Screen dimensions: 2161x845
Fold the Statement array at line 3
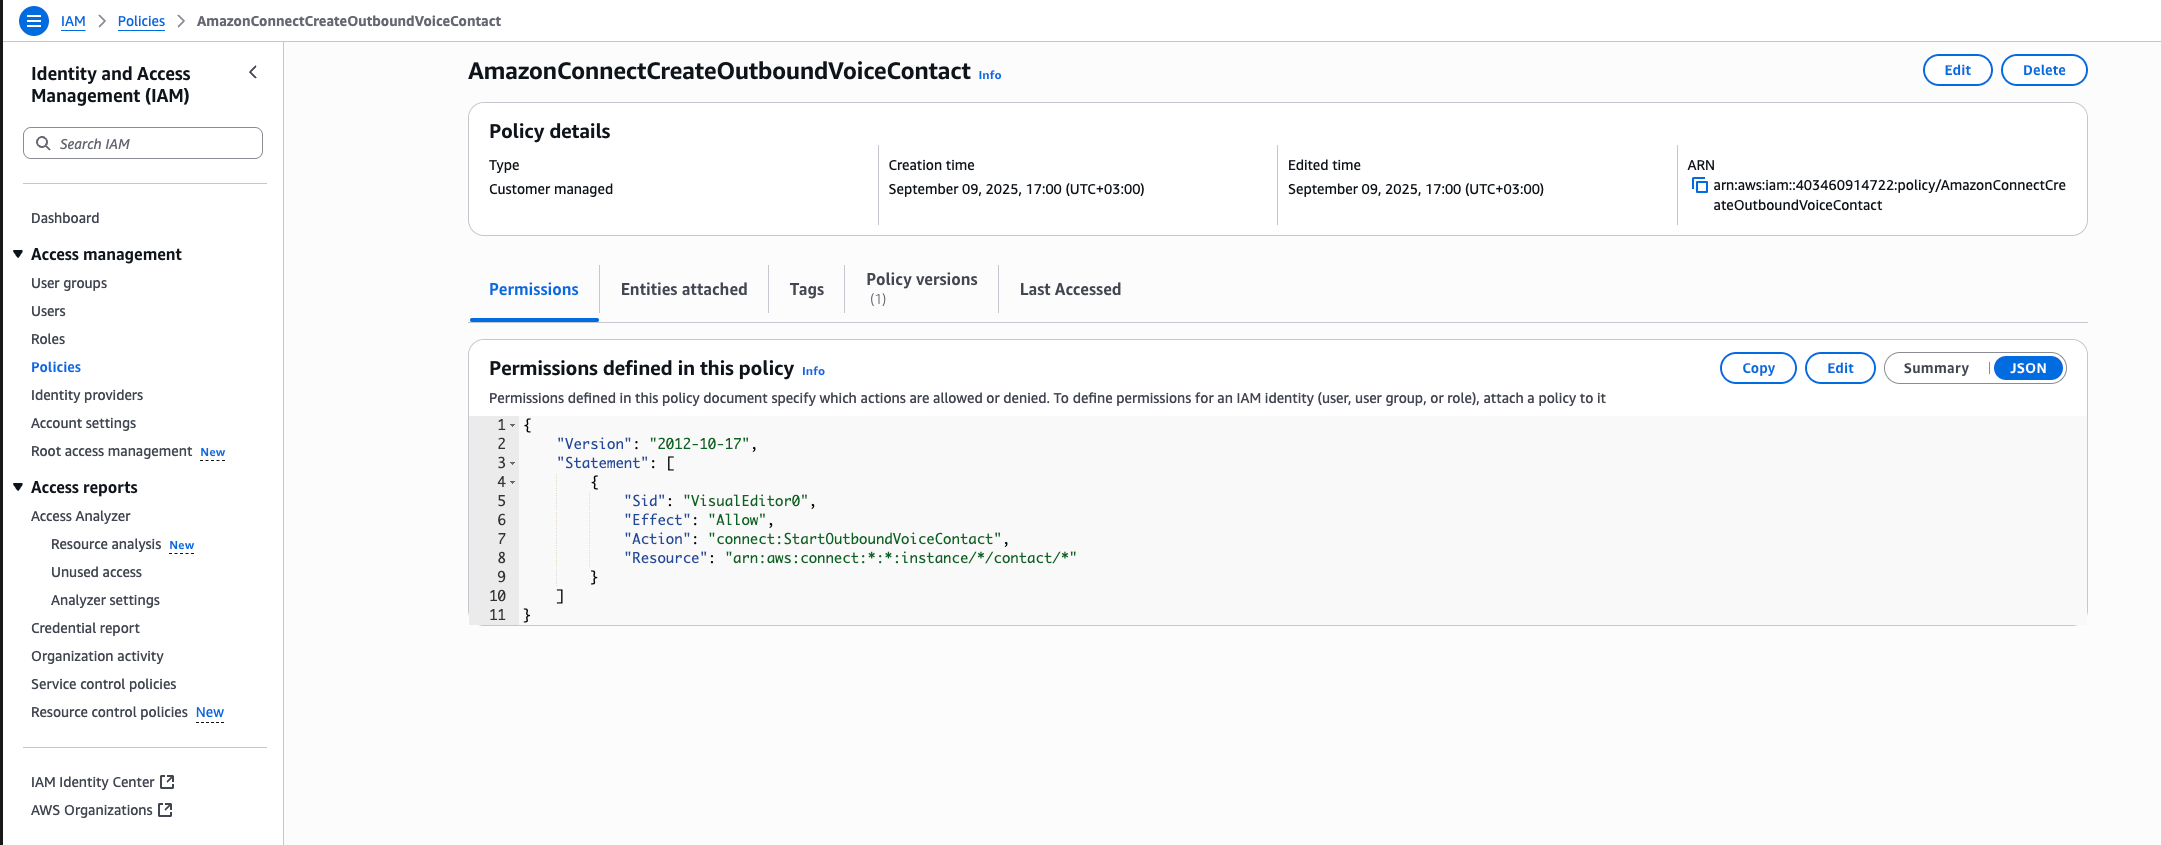point(513,463)
